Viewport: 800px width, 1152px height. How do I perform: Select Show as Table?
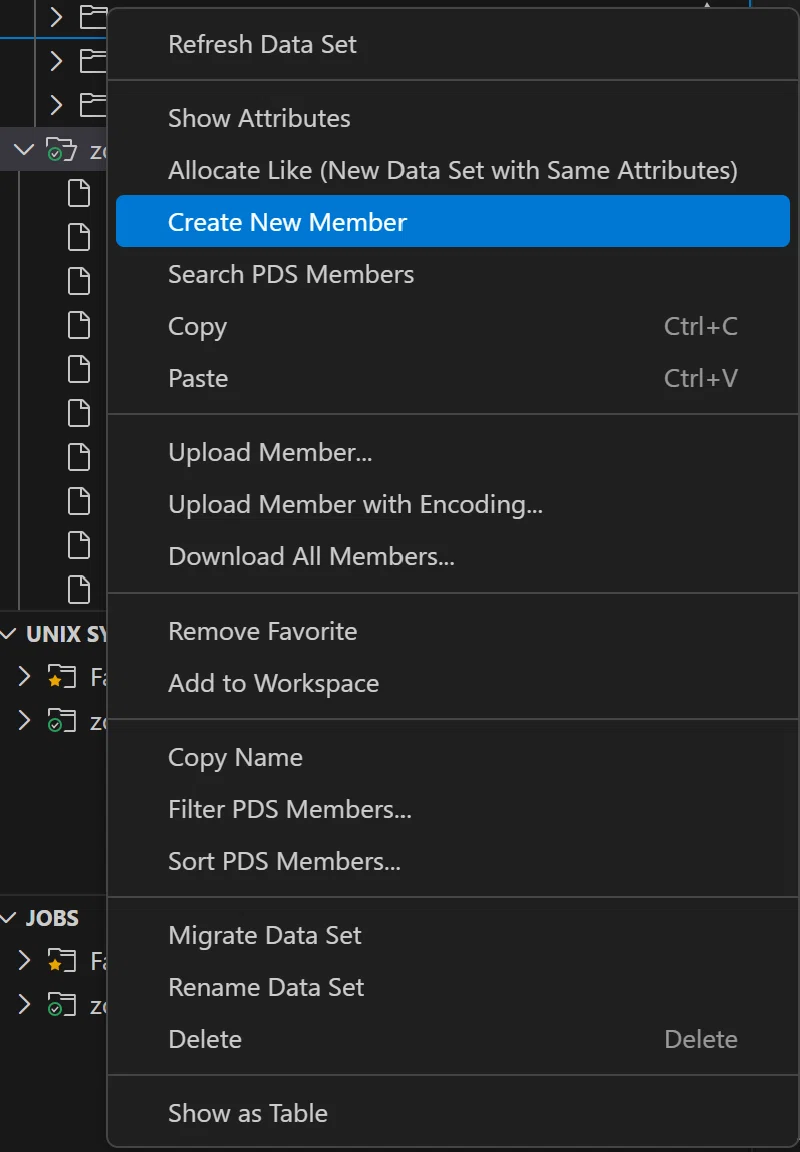[x=453, y=1114]
